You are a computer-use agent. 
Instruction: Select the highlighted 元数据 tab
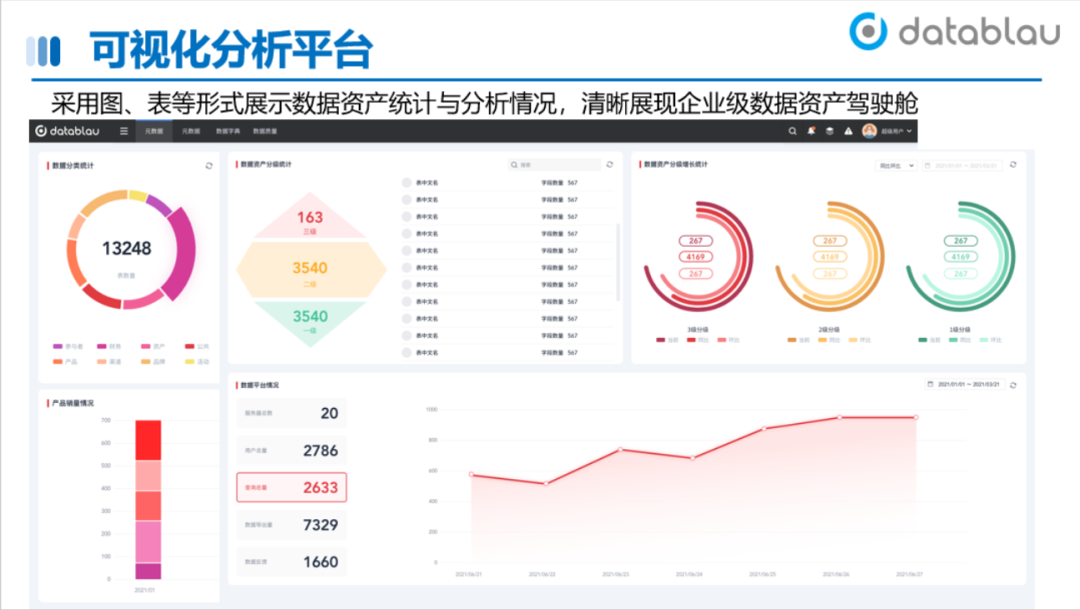(154, 131)
